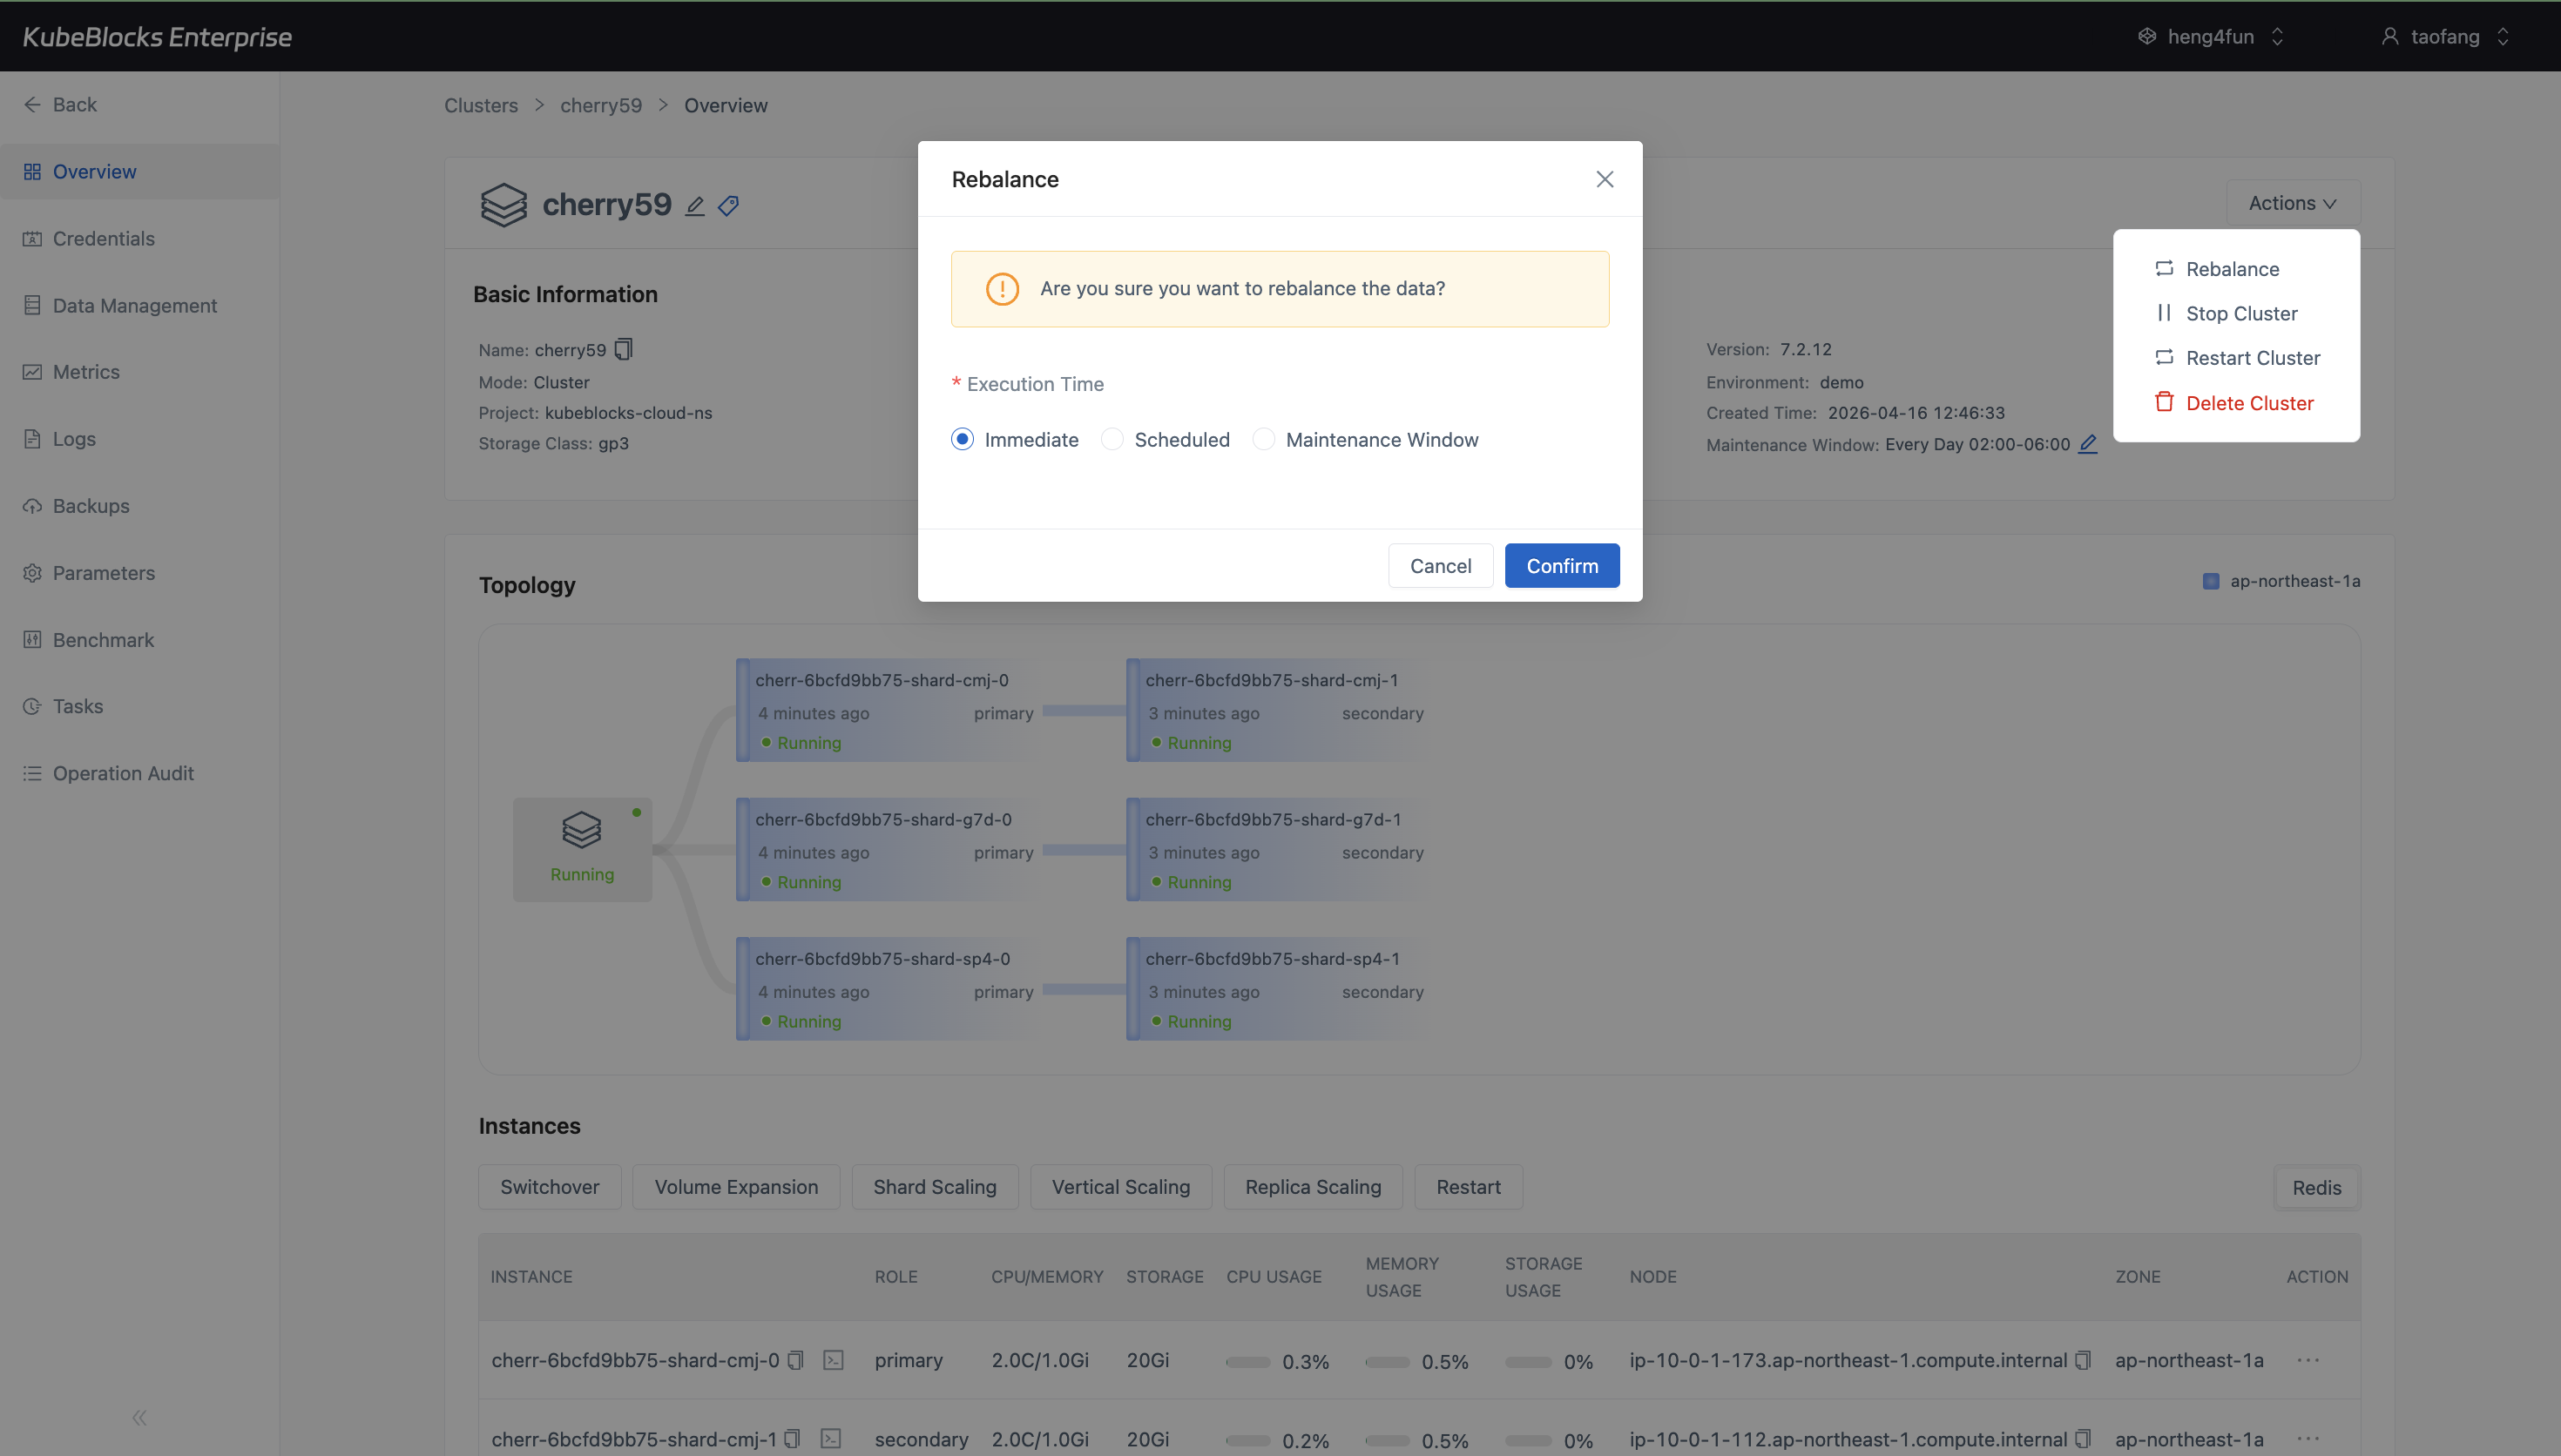Open Credentials in the sidebar
Viewport: 2561px width, 1456px height.
click(x=139, y=239)
